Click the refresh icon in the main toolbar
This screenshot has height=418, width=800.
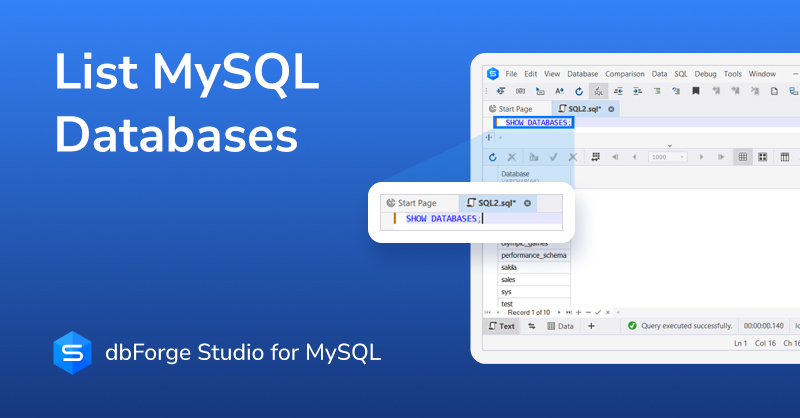pyautogui.click(x=579, y=91)
